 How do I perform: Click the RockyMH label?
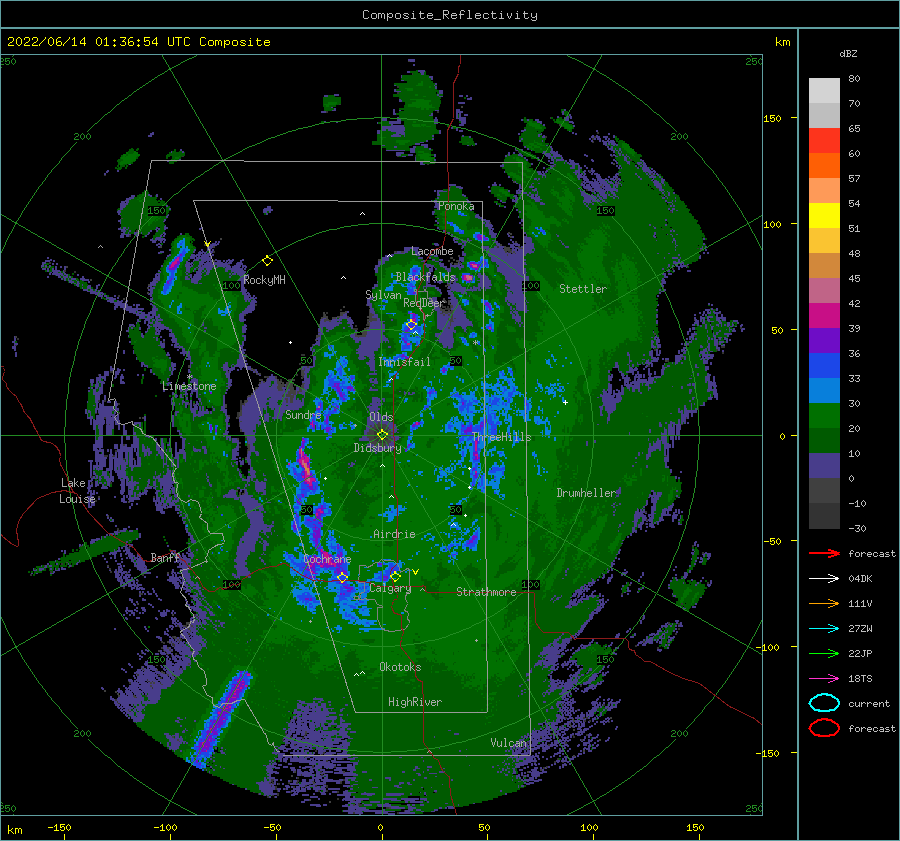click(264, 280)
